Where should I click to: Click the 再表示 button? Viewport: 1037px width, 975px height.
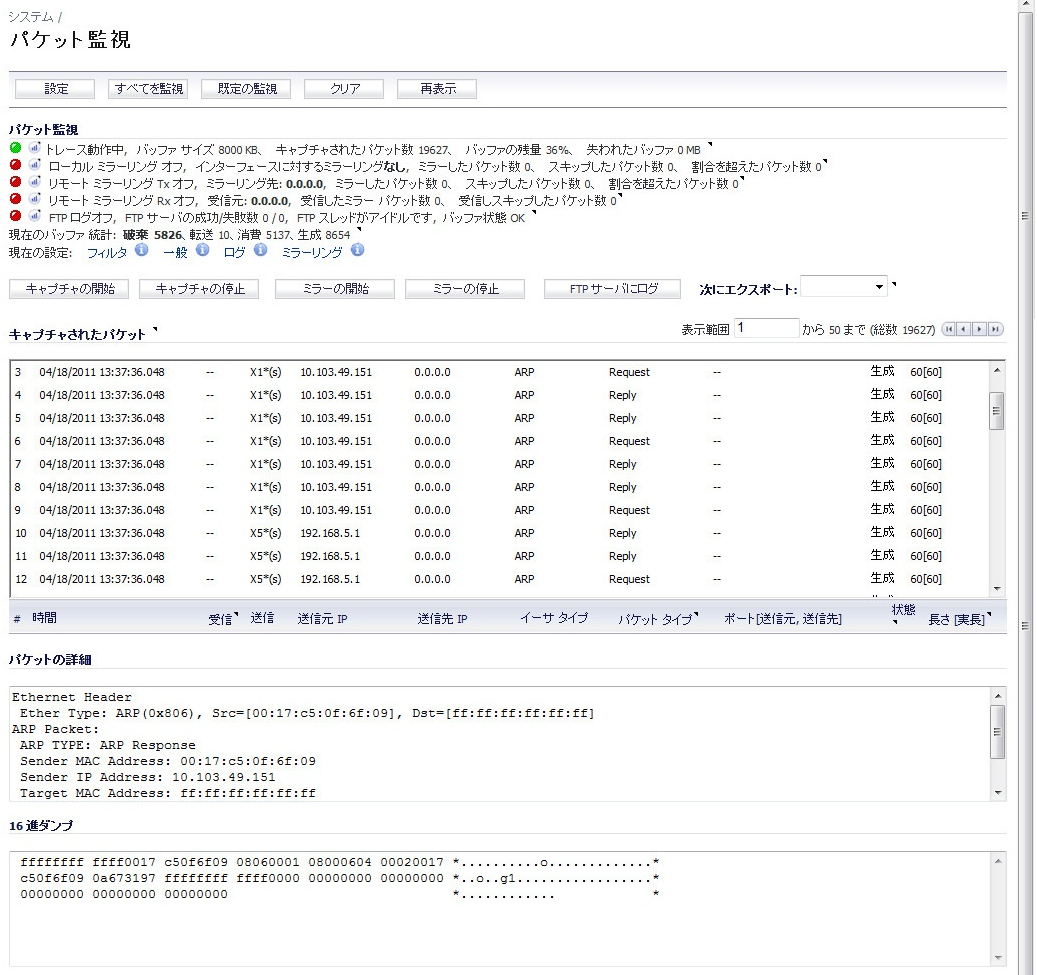pos(437,89)
